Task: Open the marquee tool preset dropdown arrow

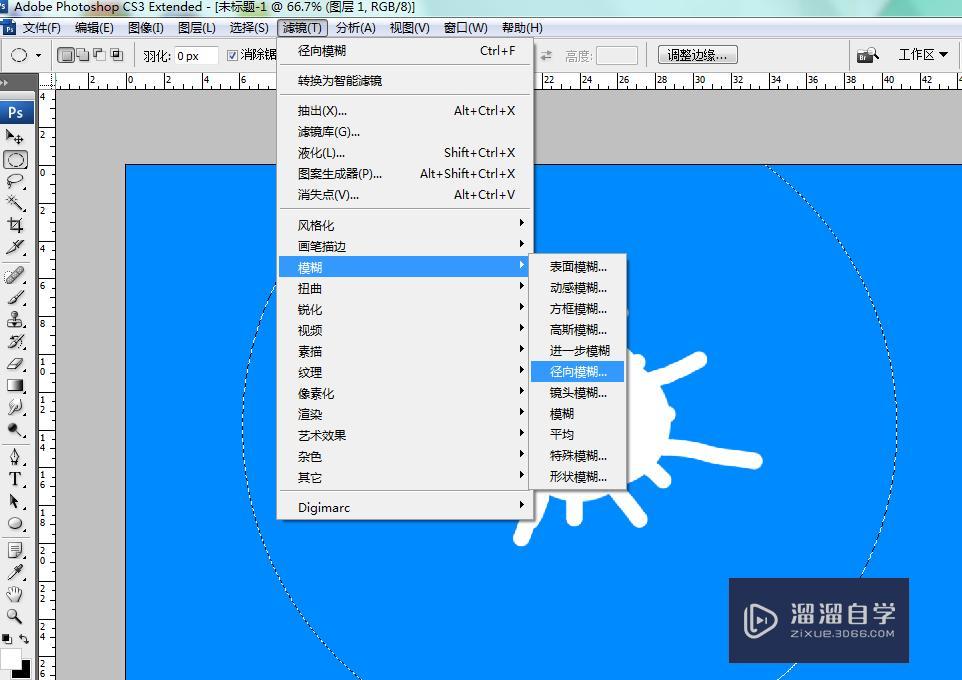Action: (38, 56)
